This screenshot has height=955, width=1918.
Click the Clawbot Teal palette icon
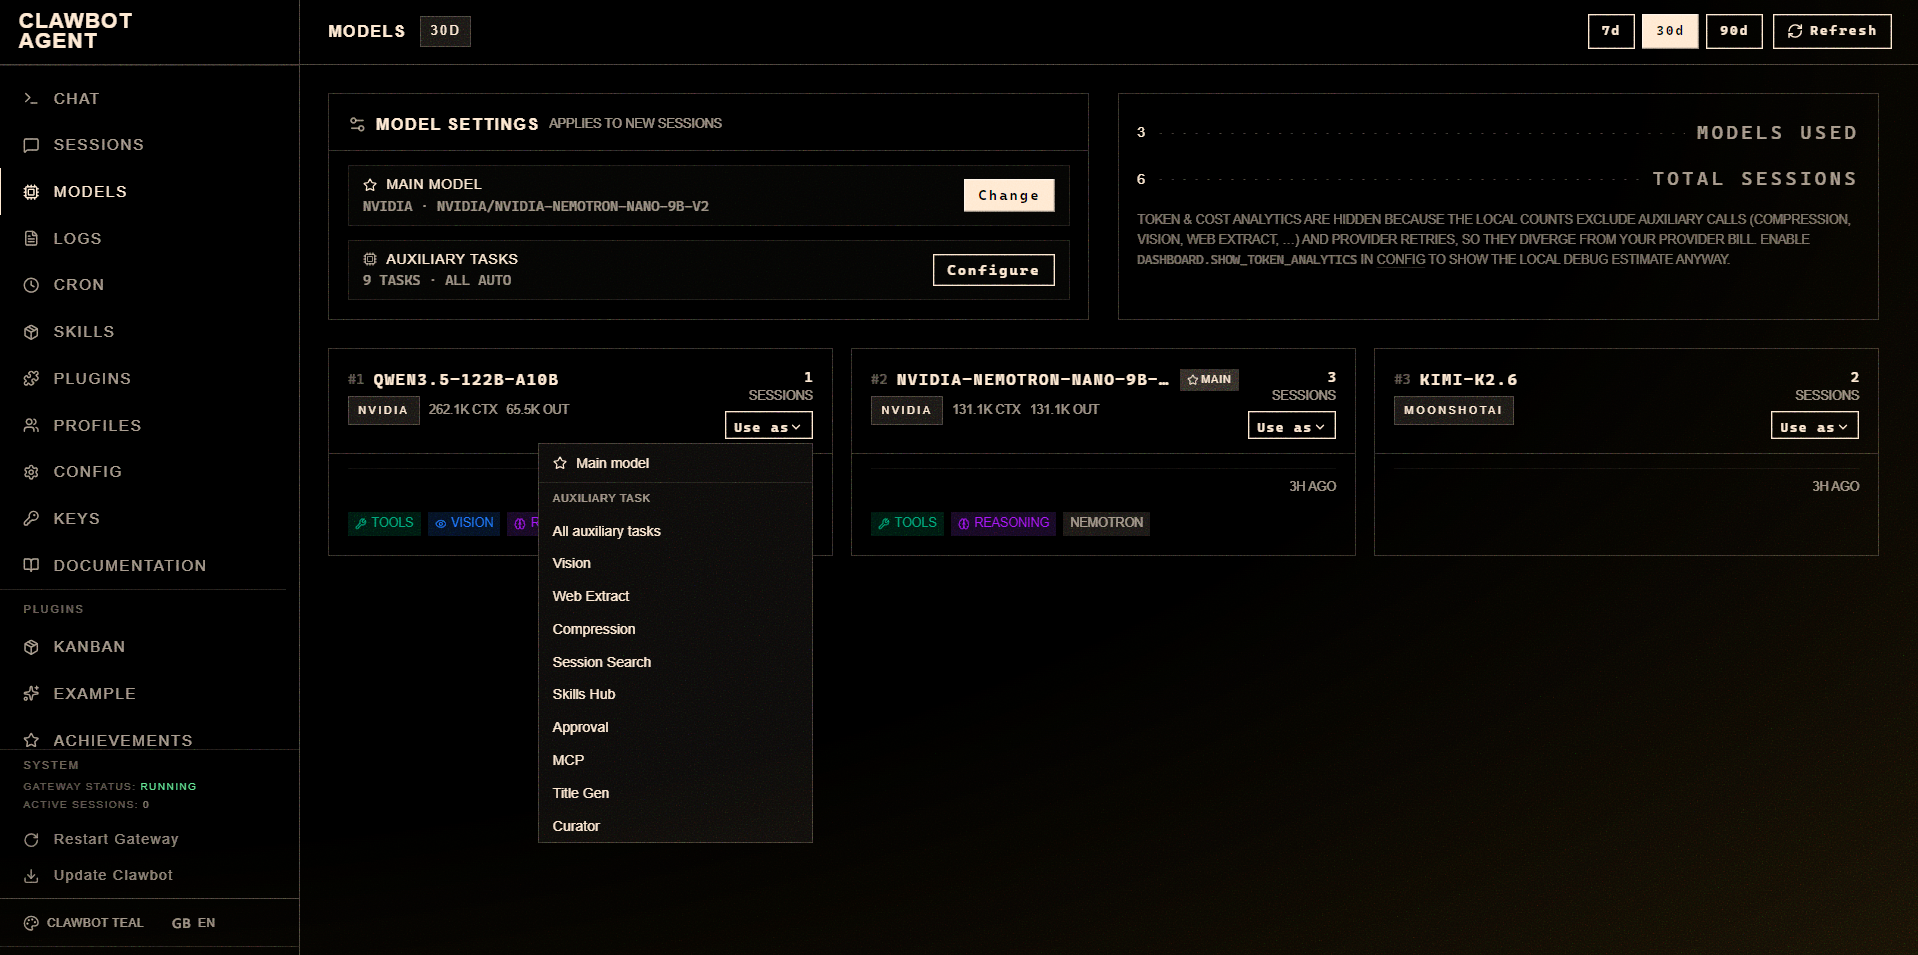pos(31,923)
